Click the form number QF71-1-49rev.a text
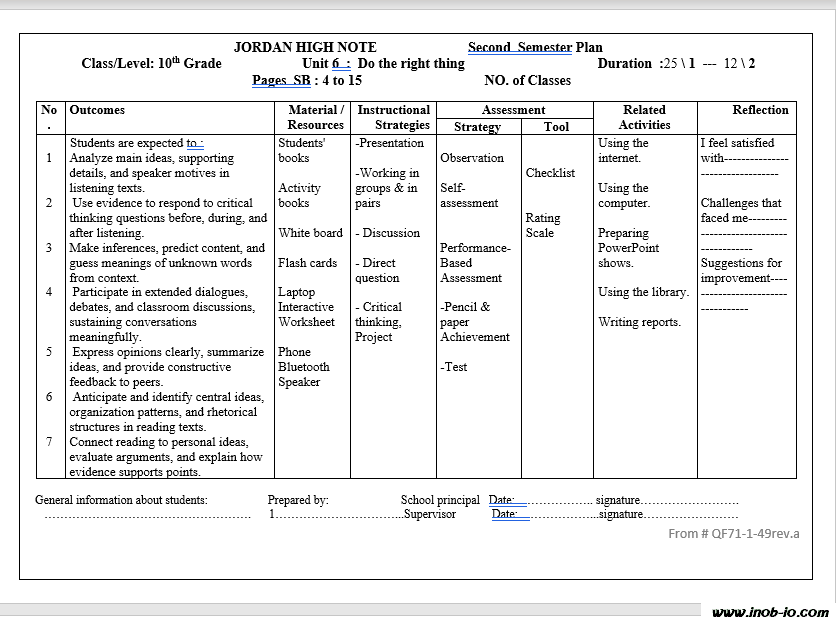The image size is (836, 618). click(733, 533)
